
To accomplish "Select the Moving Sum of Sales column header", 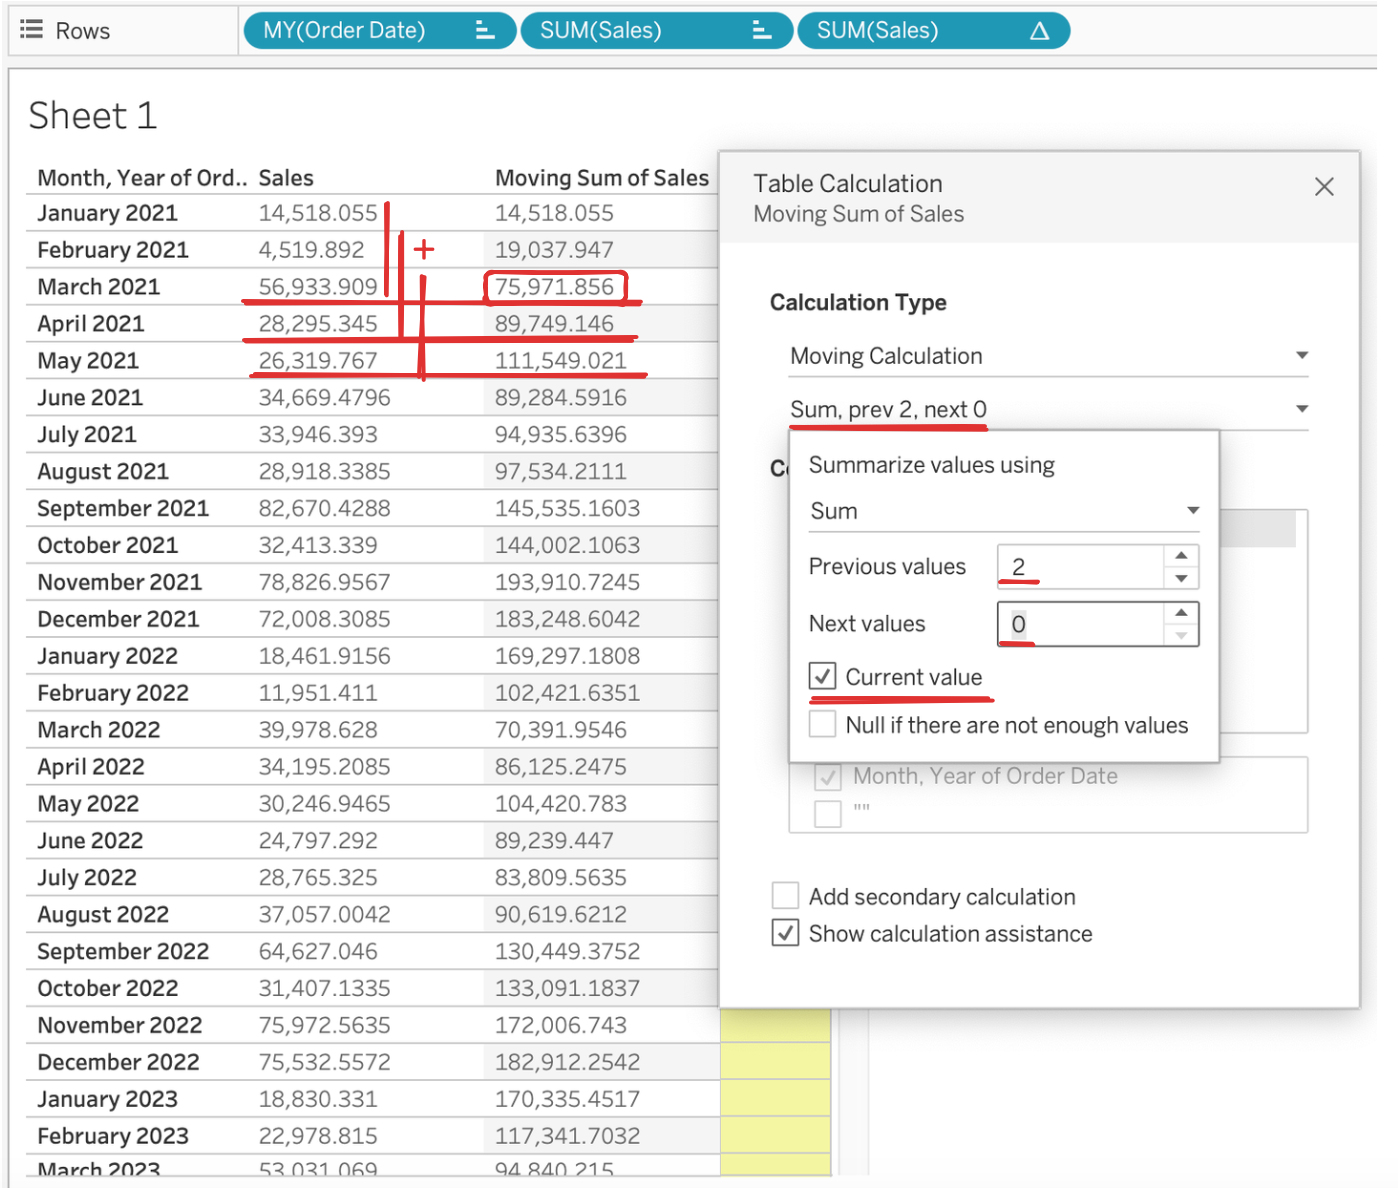I will click(x=601, y=178).
